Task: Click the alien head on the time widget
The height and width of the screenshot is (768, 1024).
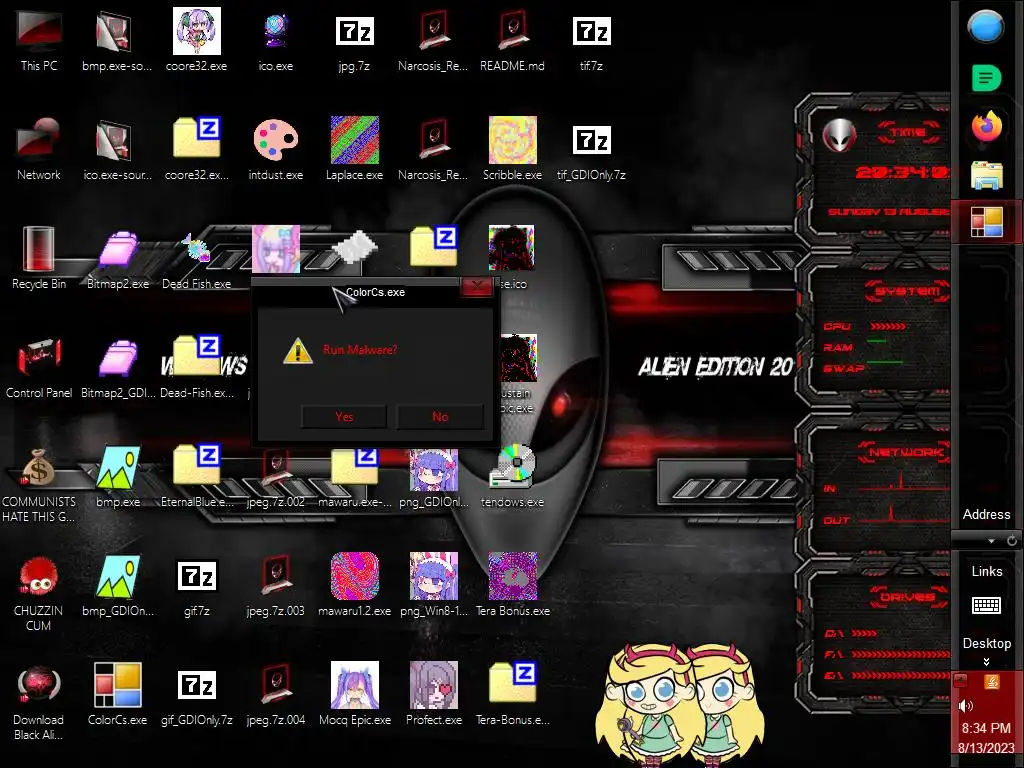Action: click(x=839, y=136)
